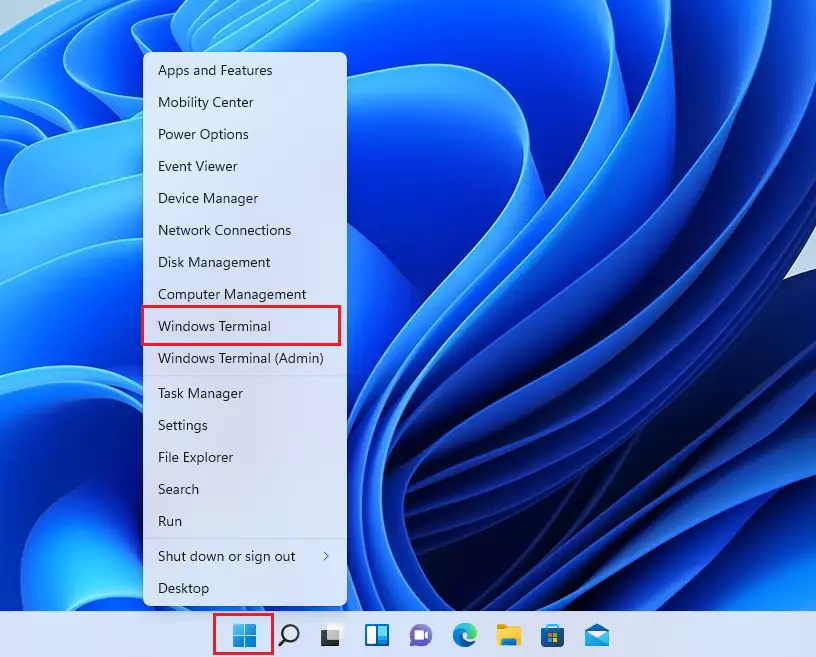The image size is (816, 657).
Task: Open File Explorer folder icon on taskbar
Action: click(509, 635)
